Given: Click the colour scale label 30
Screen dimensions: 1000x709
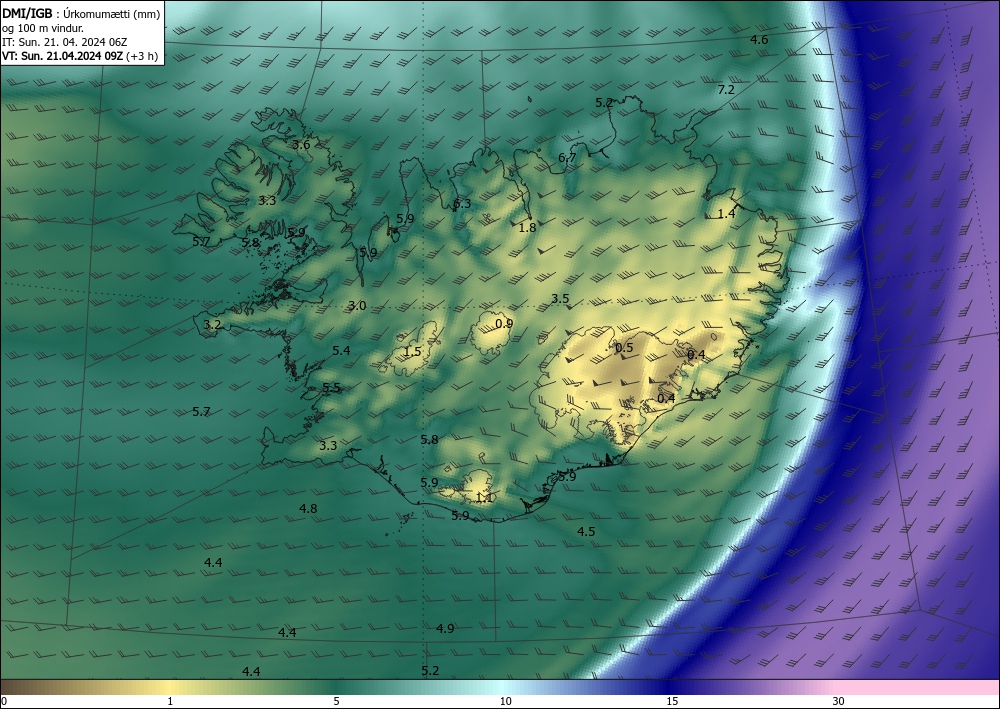Looking at the screenshot, I should pyautogui.click(x=838, y=701).
